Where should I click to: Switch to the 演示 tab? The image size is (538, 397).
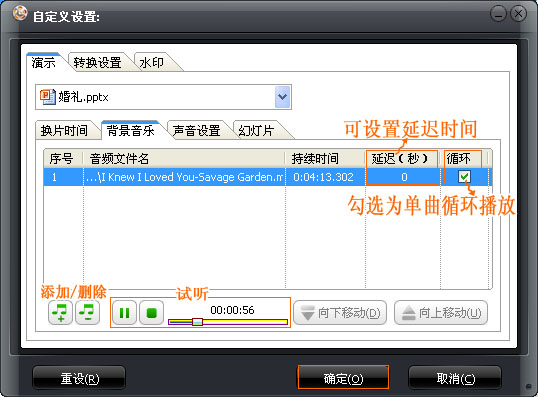44,62
